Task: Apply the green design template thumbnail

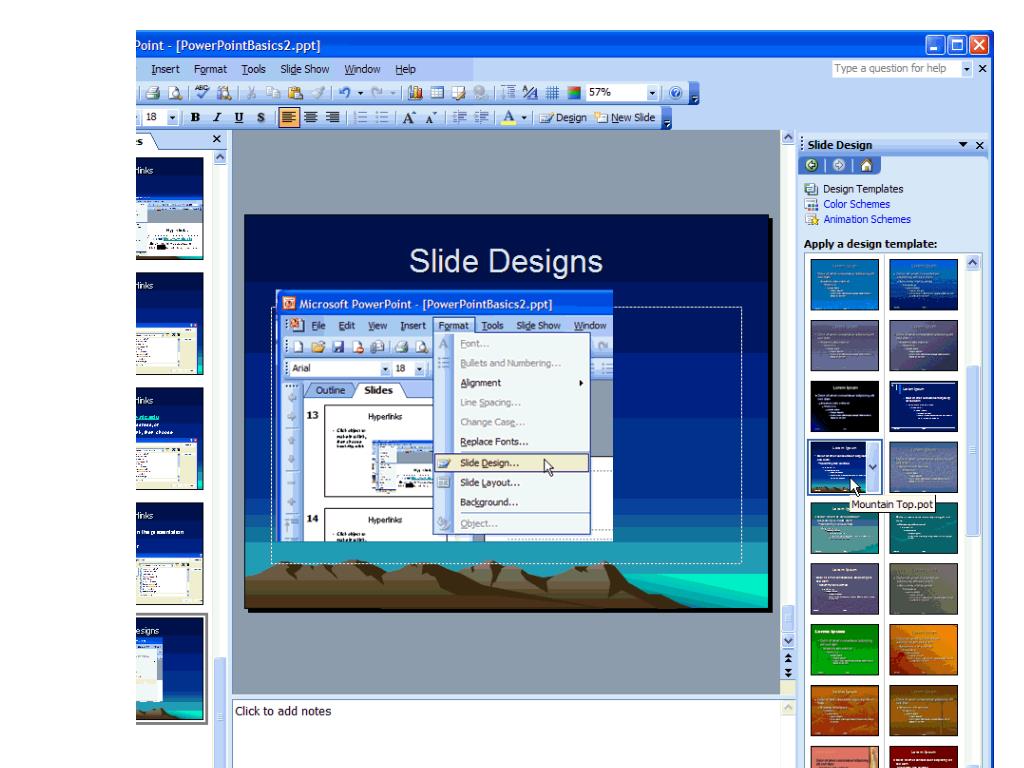Action: [x=844, y=650]
